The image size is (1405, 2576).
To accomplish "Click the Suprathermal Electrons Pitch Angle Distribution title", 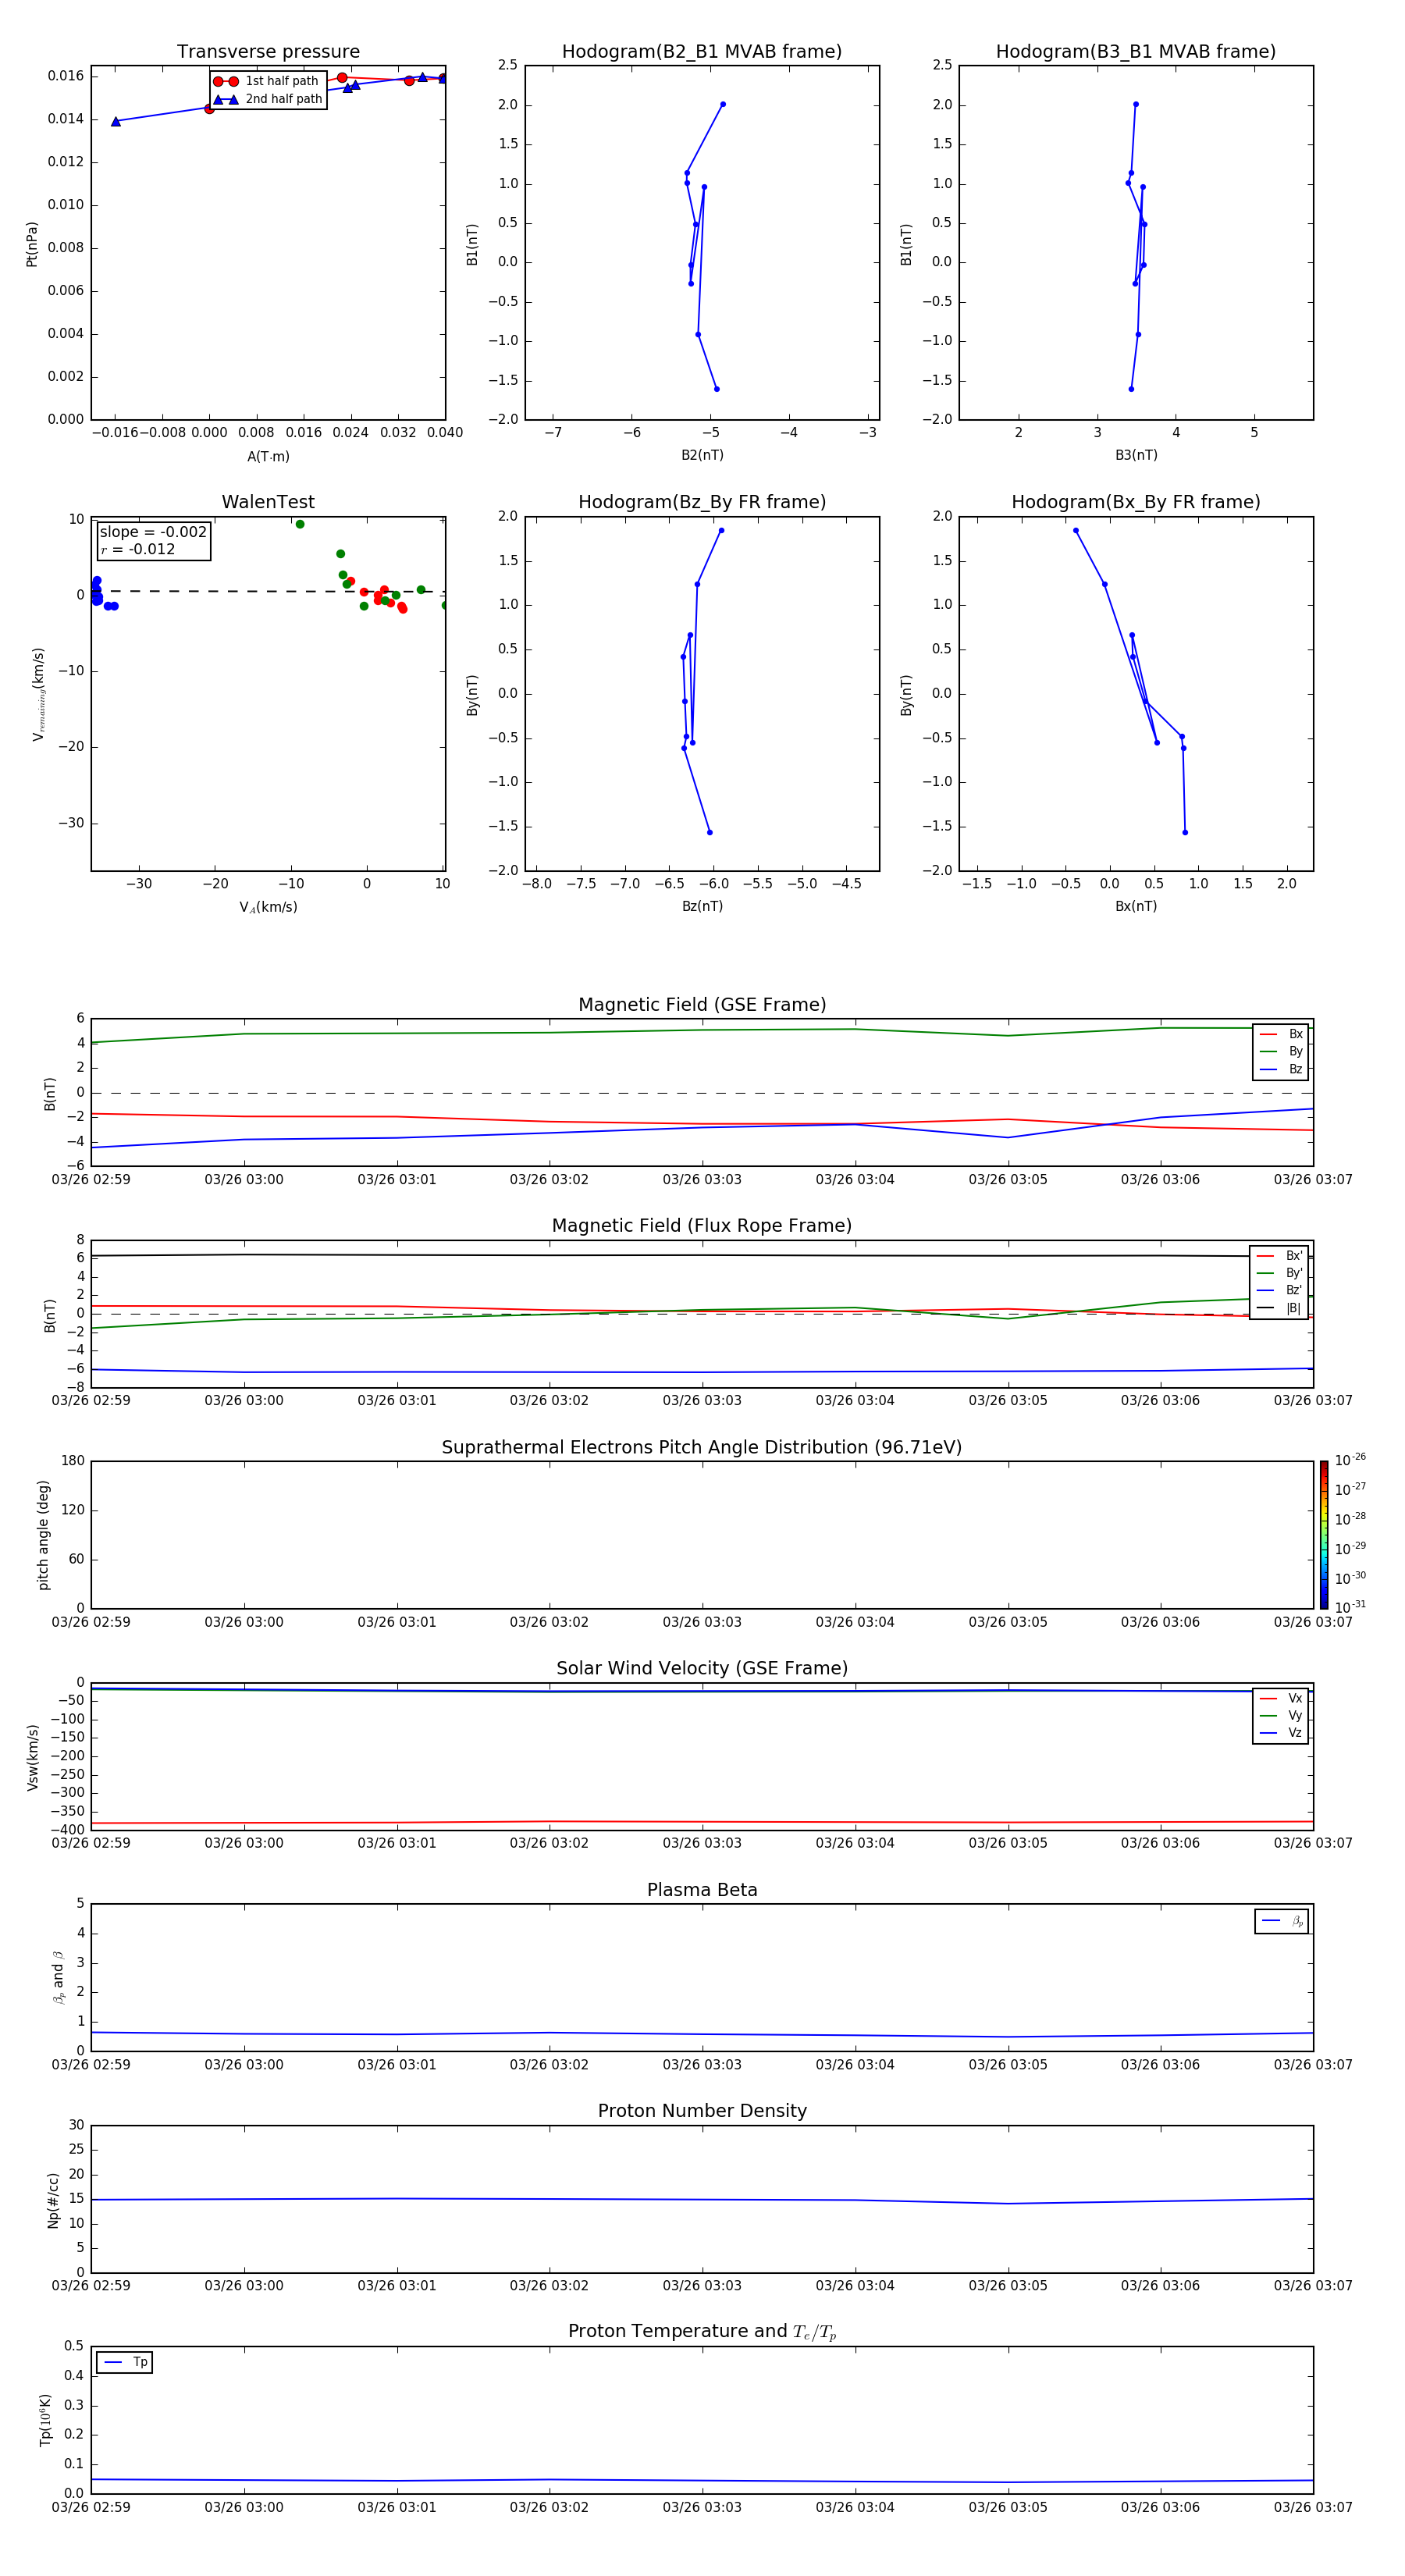I will [x=701, y=1447].
